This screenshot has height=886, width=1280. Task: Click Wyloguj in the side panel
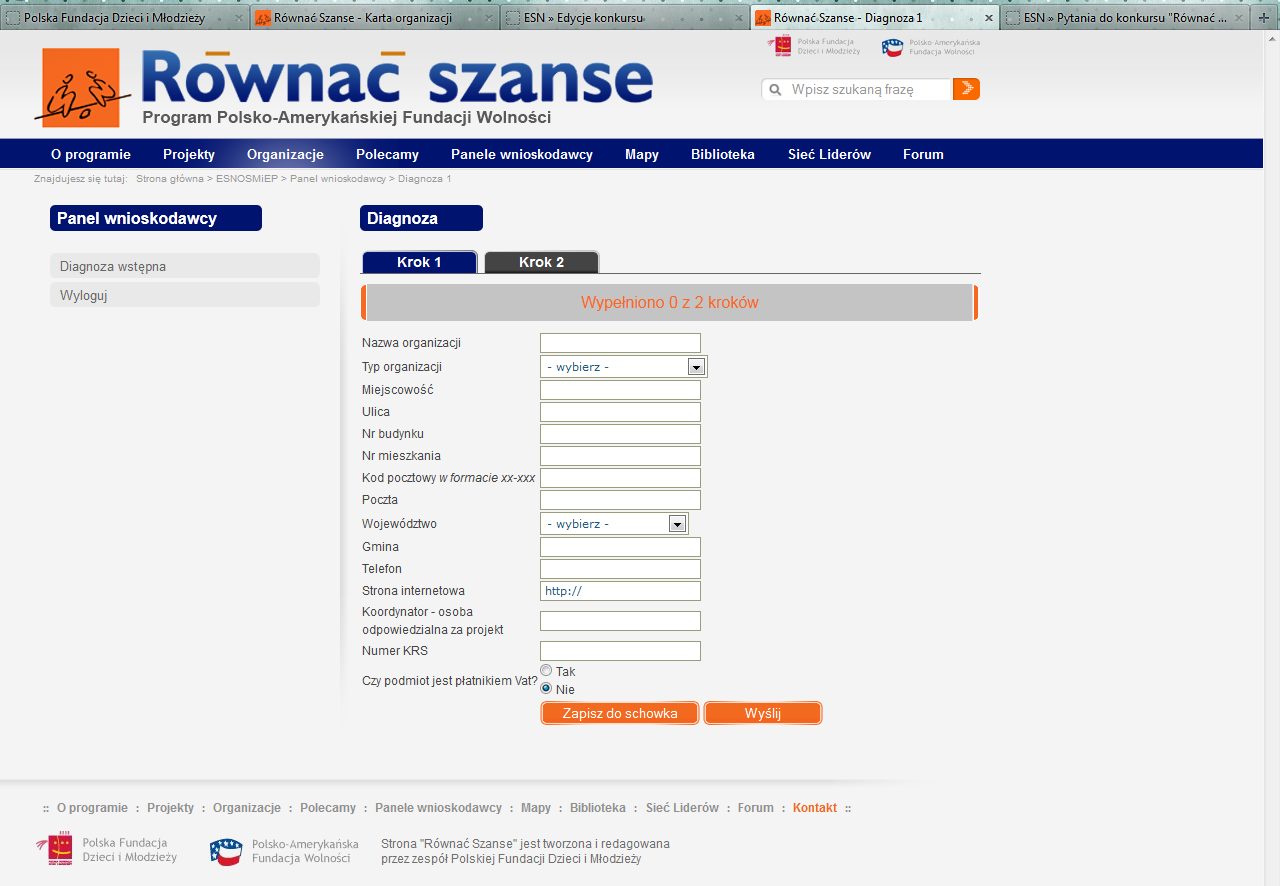point(185,295)
